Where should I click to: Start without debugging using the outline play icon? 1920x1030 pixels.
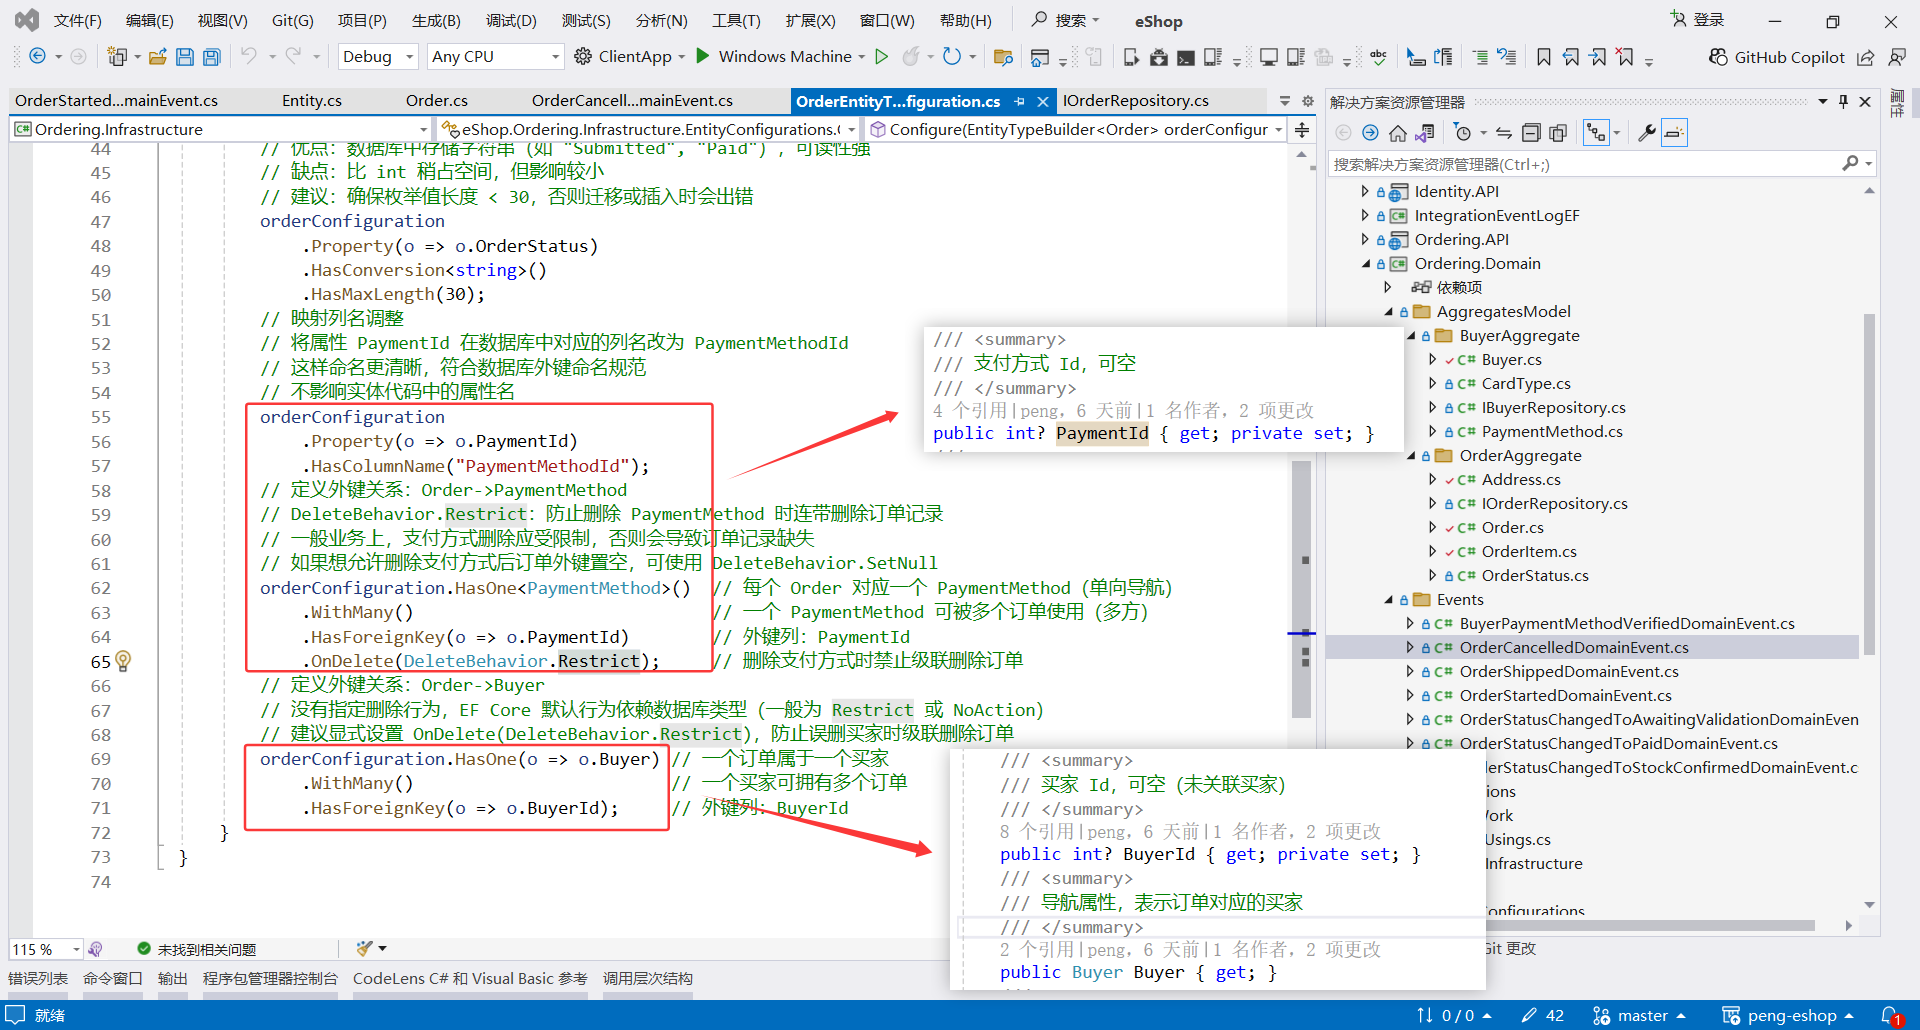pyautogui.click(x=881, y=56)
